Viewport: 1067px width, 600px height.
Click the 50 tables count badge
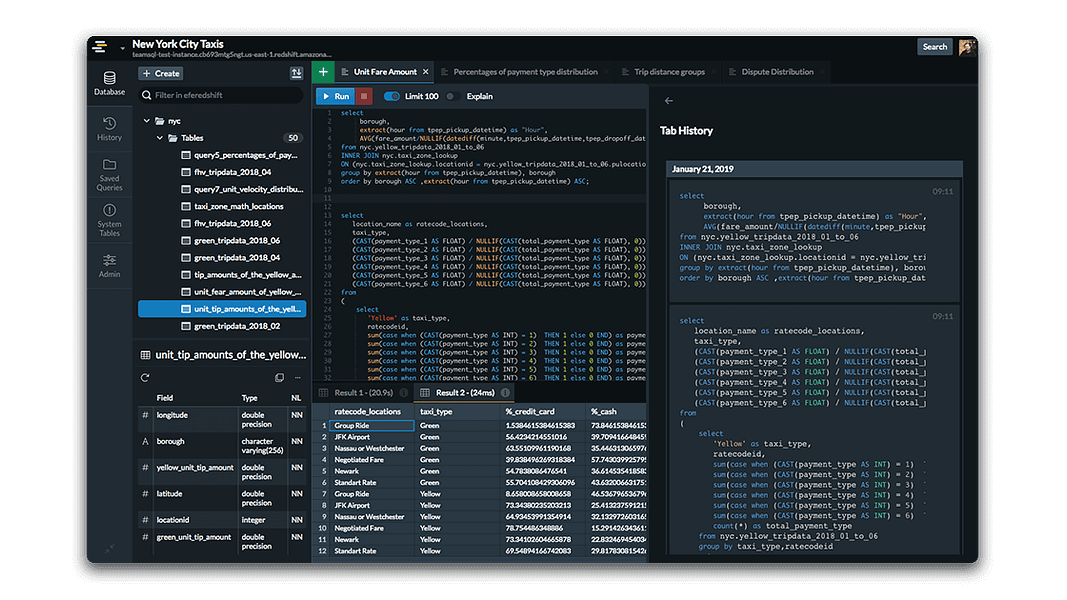(293, 138)
